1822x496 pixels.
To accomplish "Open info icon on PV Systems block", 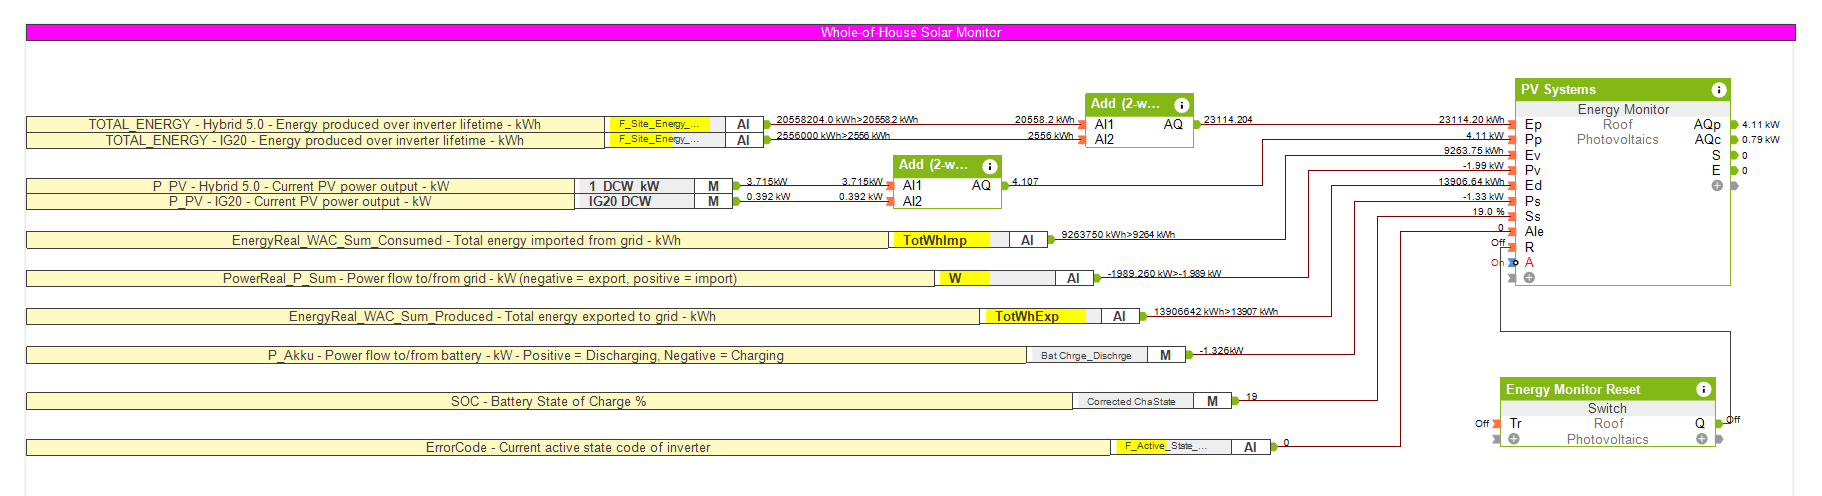I will point(1719,89).
